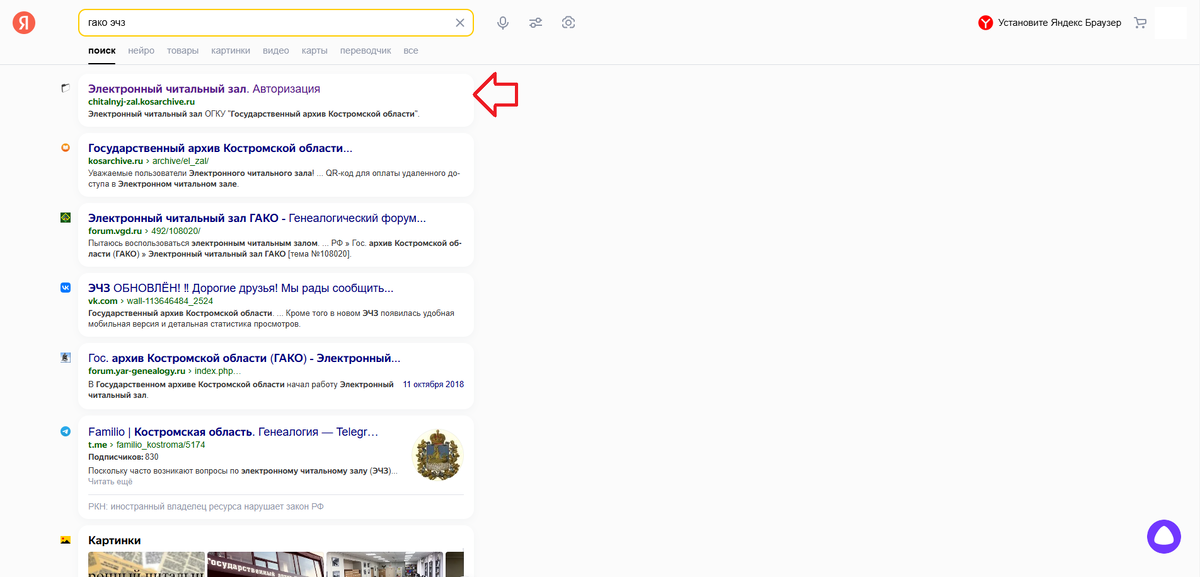Screen dimensions: 1200x577
Task: Click the user profile avatar square
Action: click(1170, 23)
